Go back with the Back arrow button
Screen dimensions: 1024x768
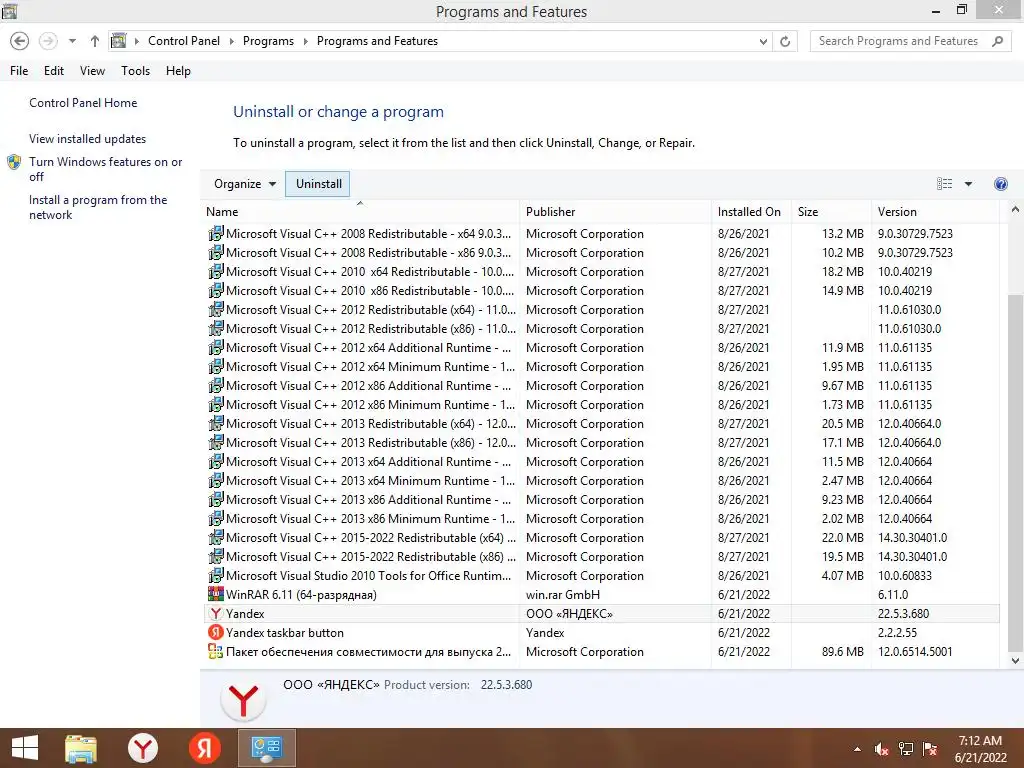(20, 41)
